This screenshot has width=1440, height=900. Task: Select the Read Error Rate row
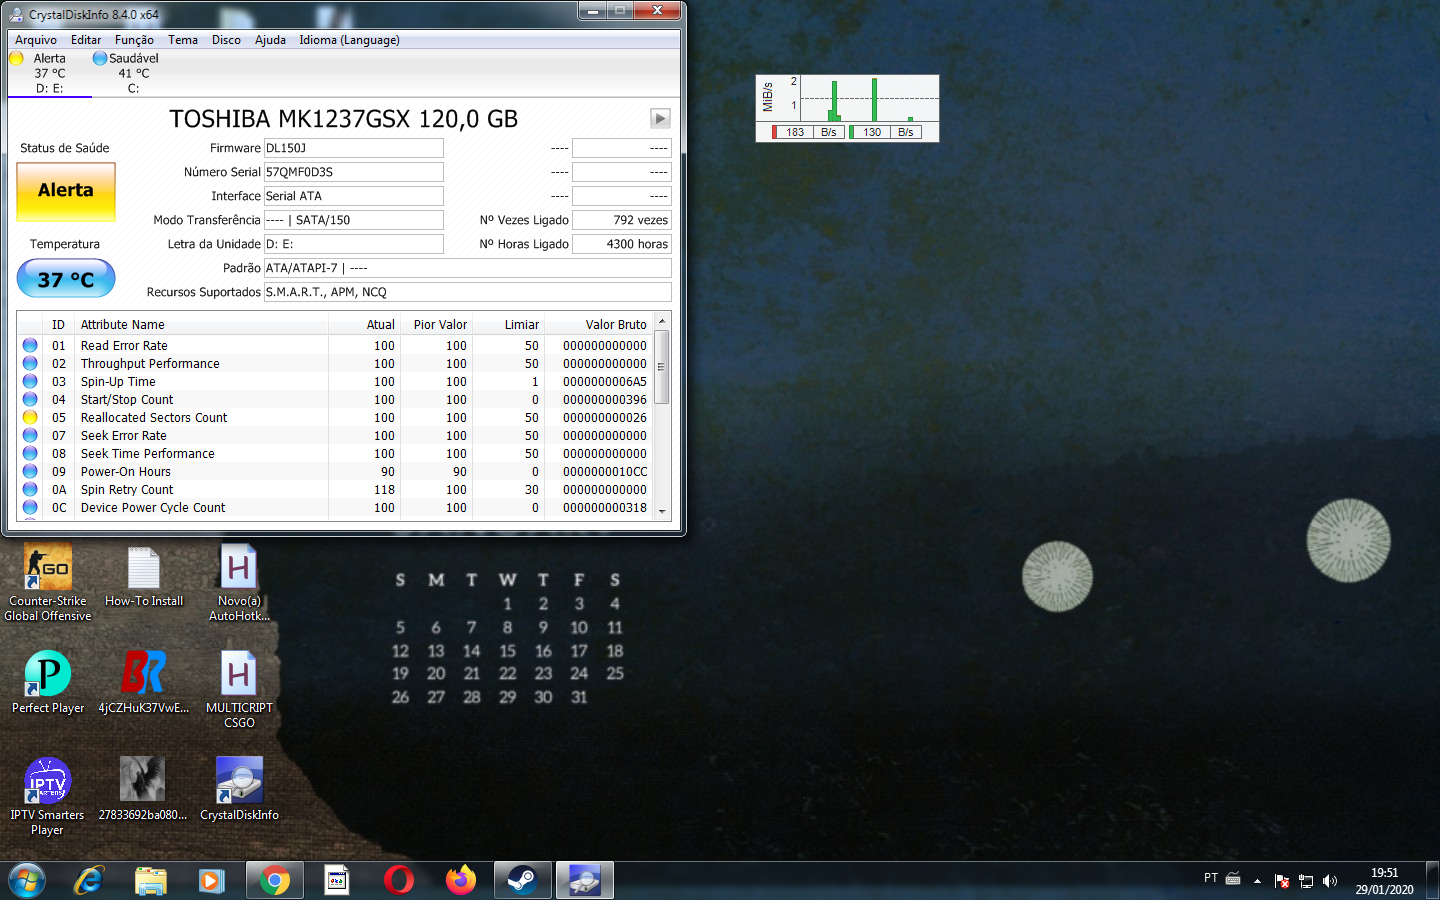click(336, 345)
